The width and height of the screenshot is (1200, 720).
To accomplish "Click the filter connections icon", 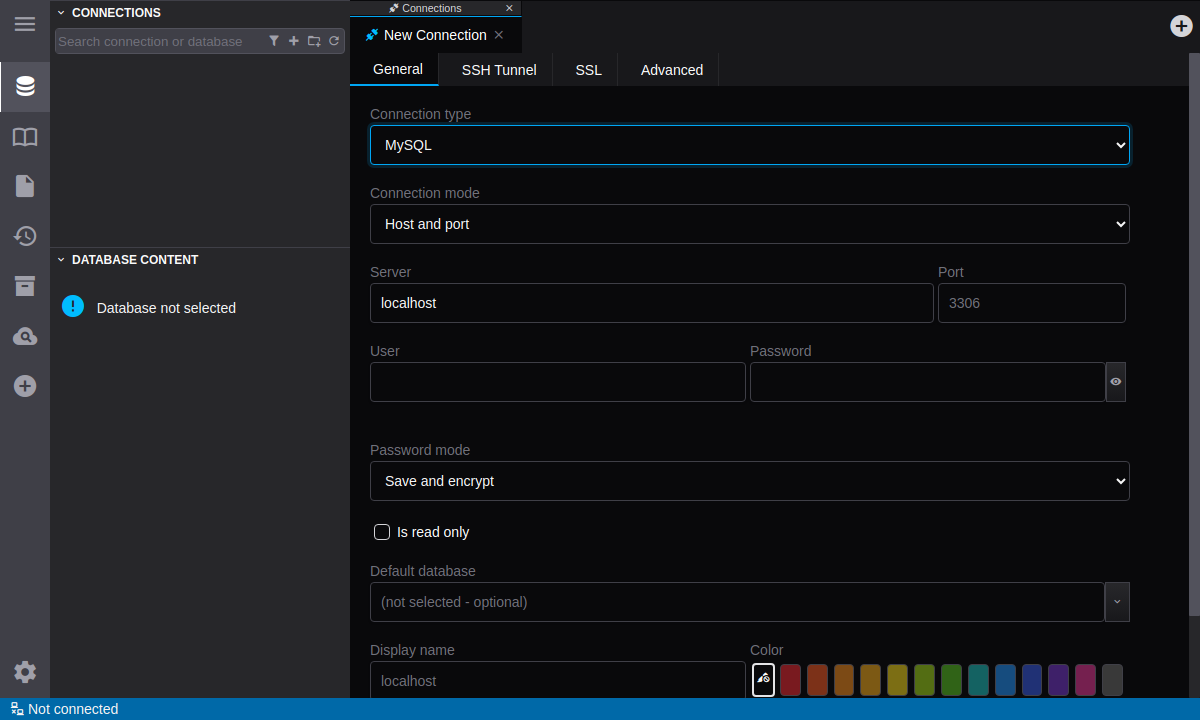I will 274,41.
